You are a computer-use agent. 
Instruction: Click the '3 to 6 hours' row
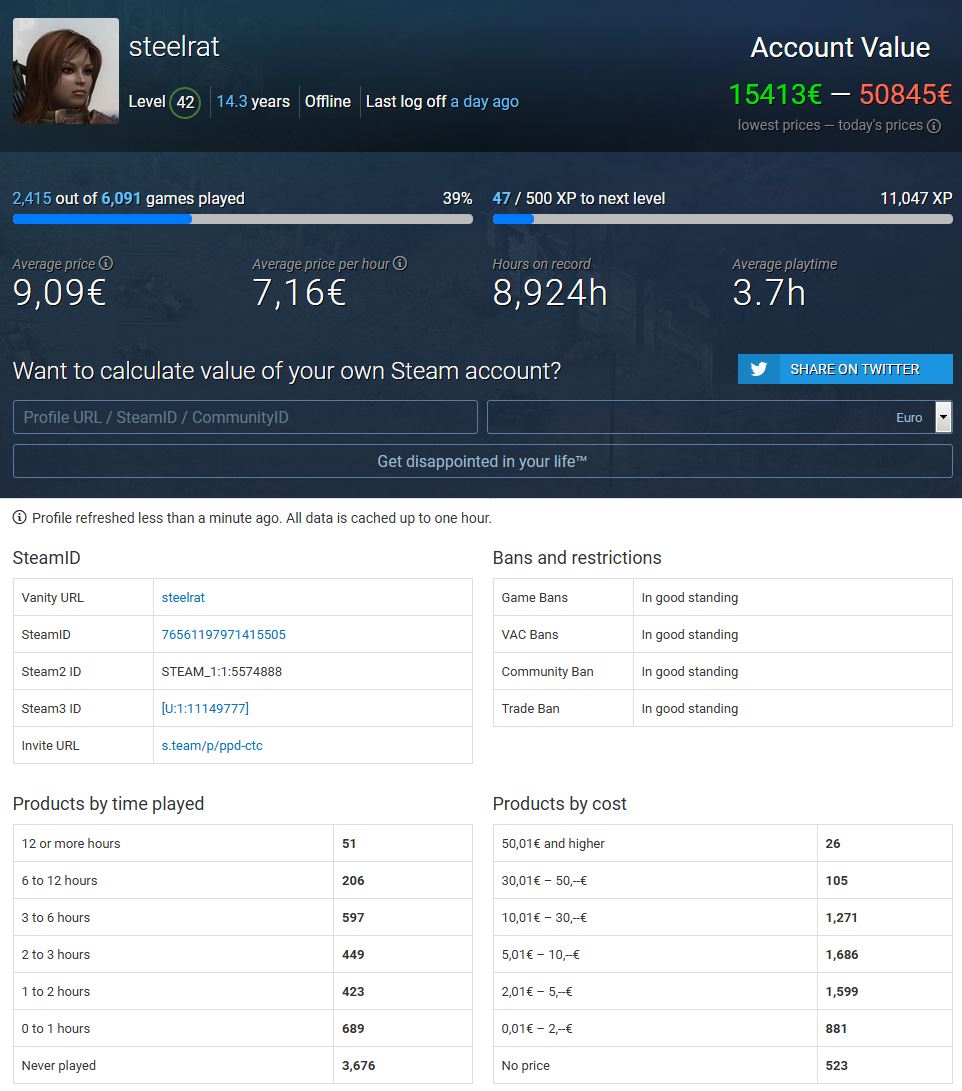pos(243,917)
